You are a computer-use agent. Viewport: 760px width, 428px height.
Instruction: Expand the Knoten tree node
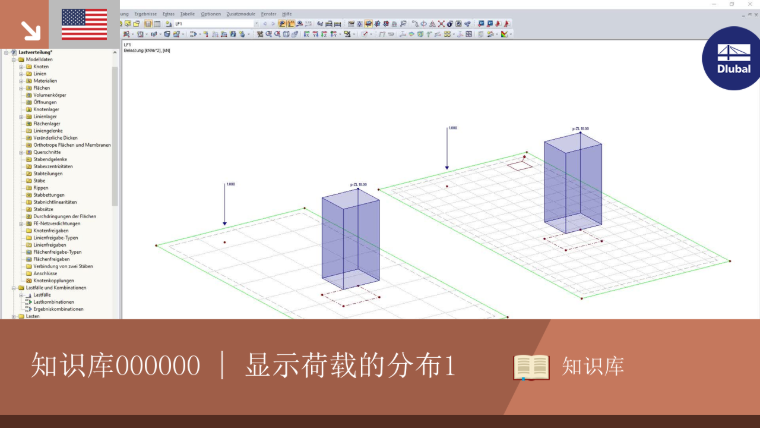(x=21, y=66)
